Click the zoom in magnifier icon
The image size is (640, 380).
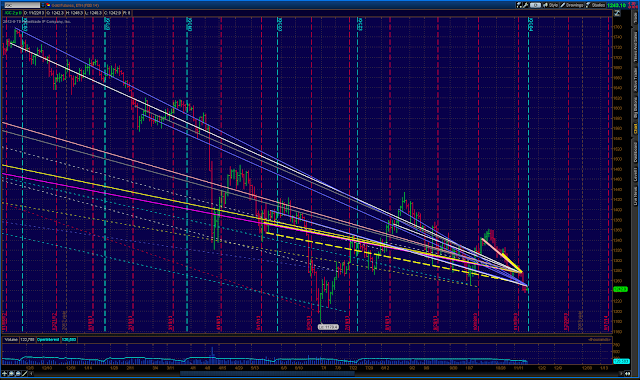coord(11,373)
